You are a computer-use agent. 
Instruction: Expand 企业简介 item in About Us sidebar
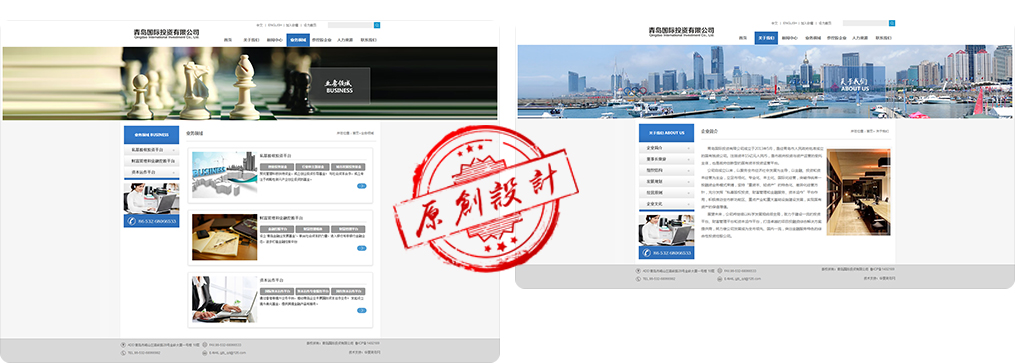(x=666, y=148)
